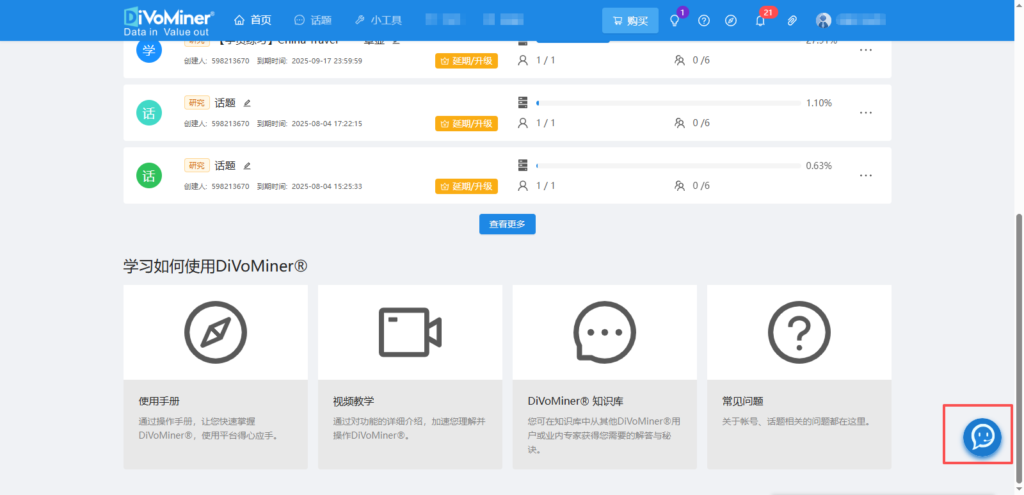The width and height of the screenshot is (1024, 495).
Task: Open the notification bell showing 21
Action: click(x=760, y=20)
